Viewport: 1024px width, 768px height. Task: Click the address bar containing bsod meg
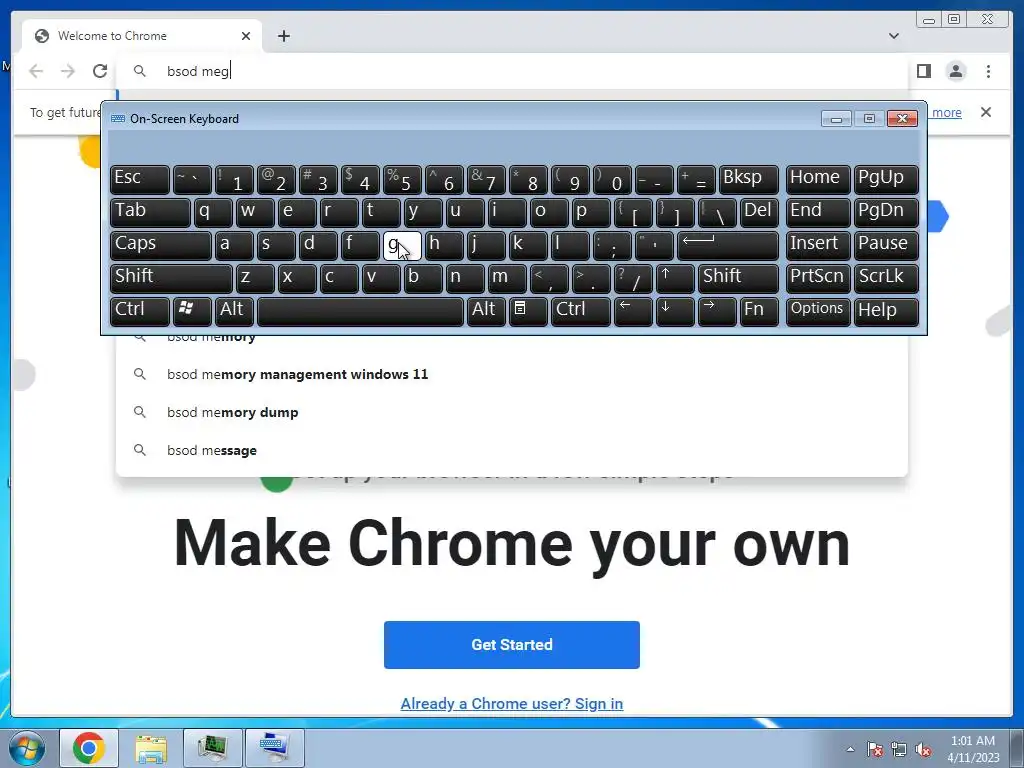tap(512, 71)
